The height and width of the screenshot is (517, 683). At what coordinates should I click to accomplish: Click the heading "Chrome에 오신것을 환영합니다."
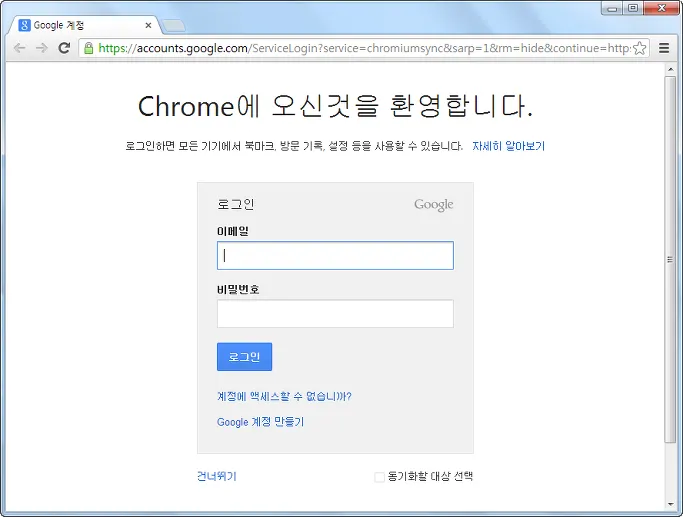(x=335, y=106)
